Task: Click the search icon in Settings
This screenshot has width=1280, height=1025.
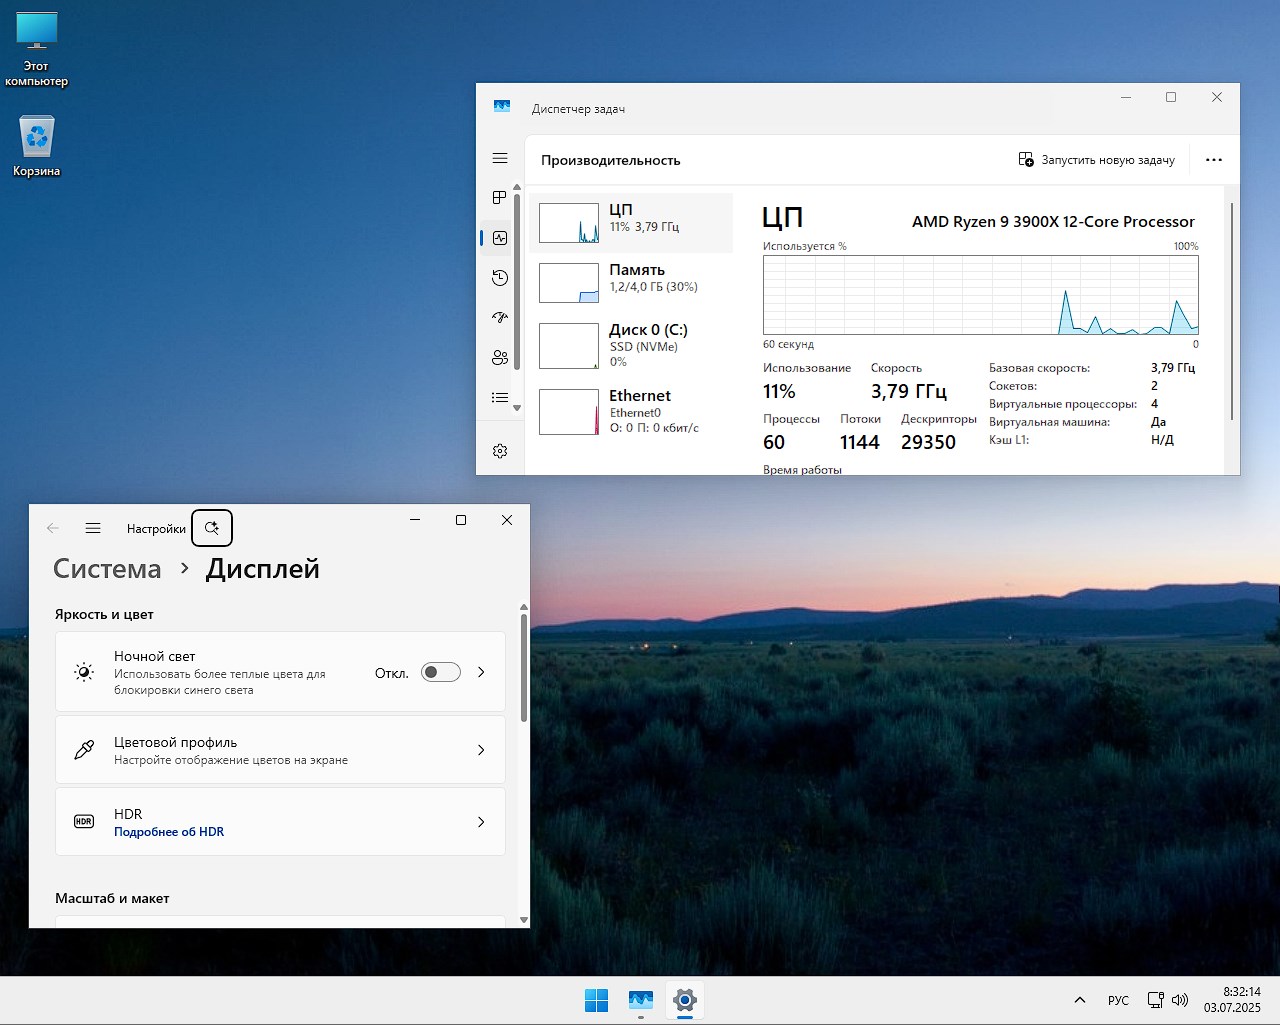Action: click(x=212, y=528)
